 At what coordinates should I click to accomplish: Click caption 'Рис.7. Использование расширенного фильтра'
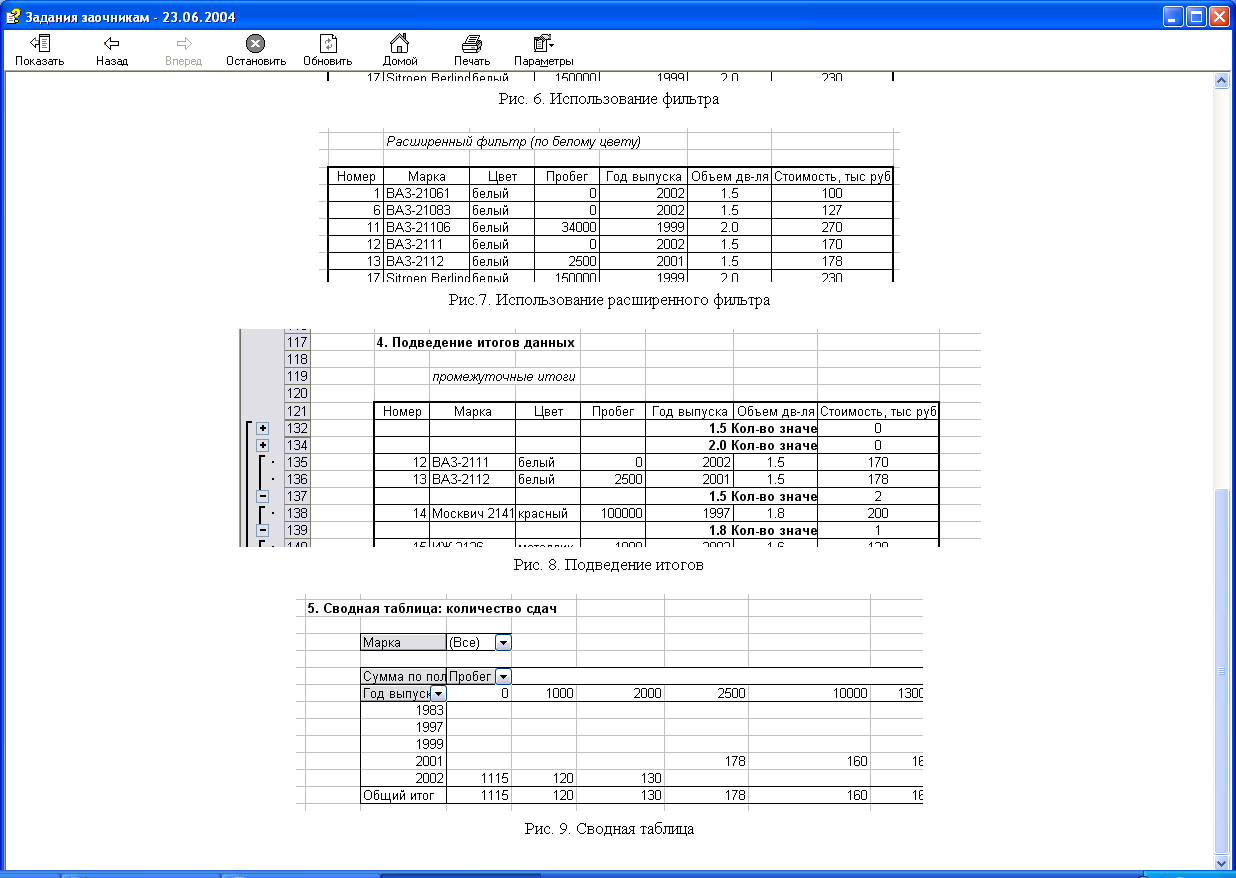610,299
